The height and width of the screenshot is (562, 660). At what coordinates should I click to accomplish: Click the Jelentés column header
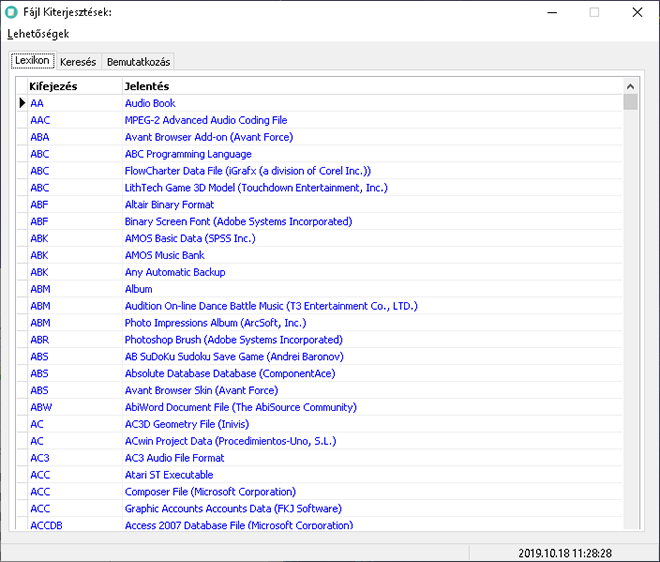(x=372, y=86)
